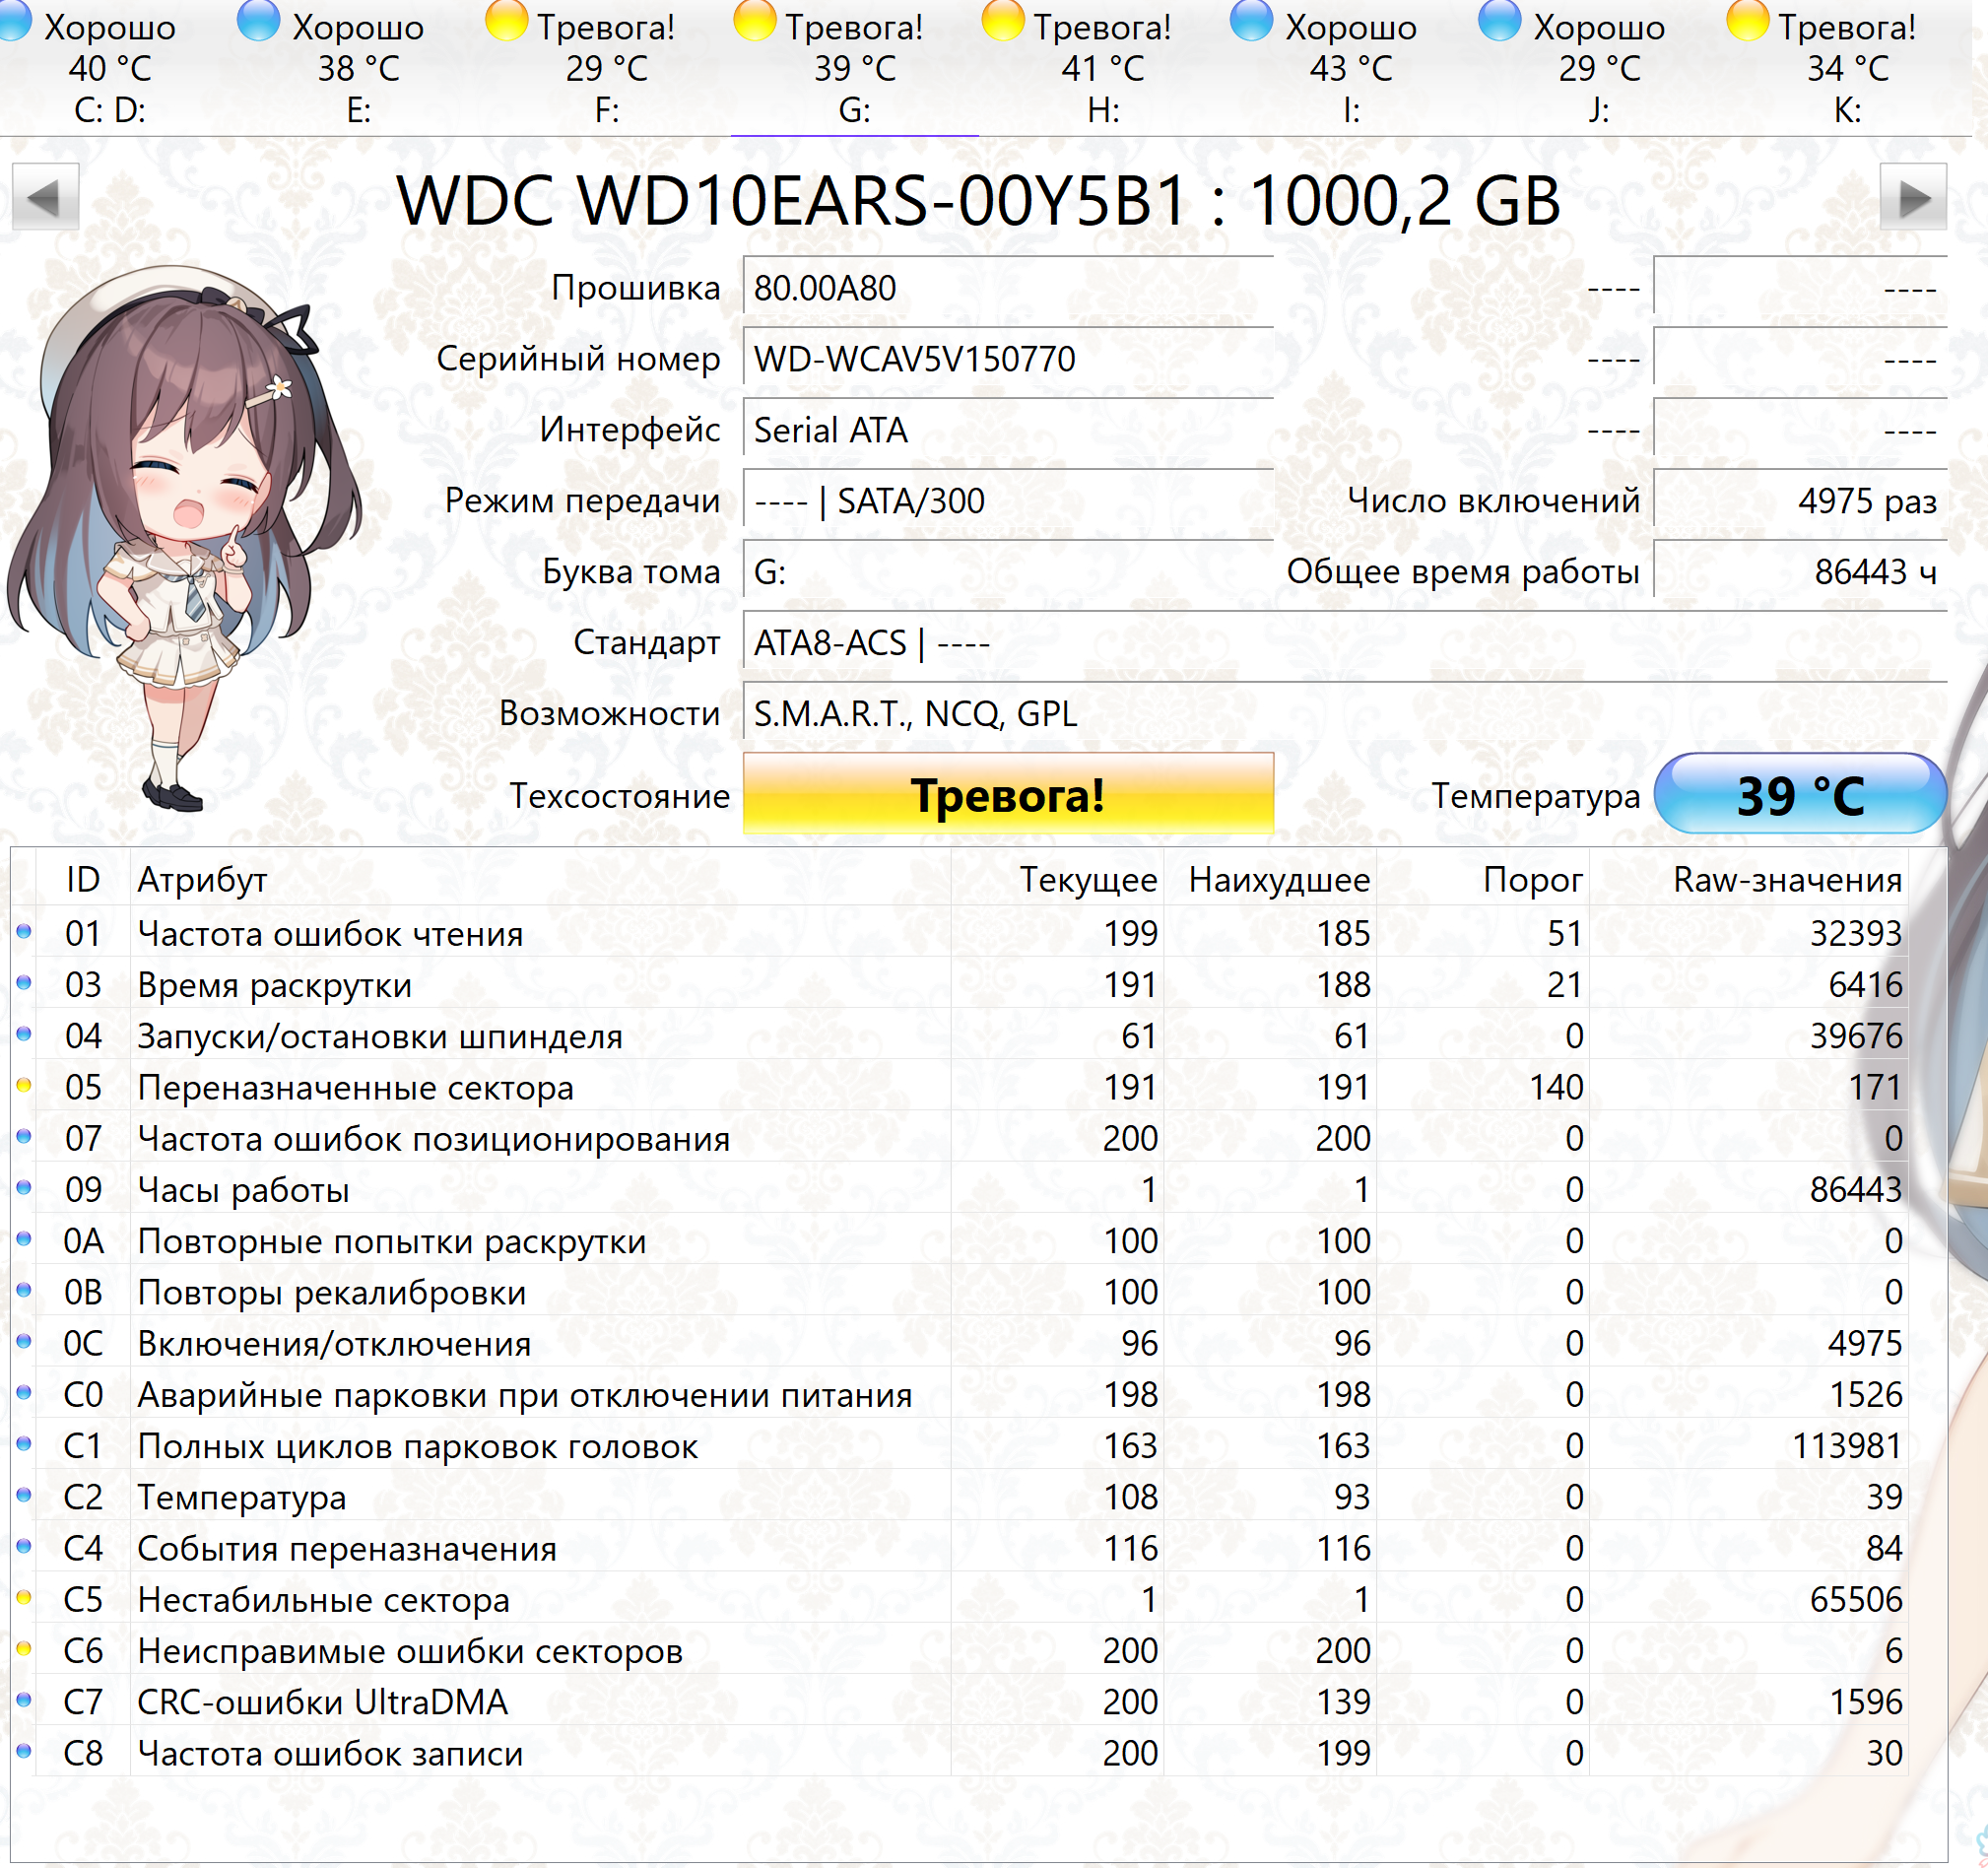The height and width of the screenshot is (1868, 1988).
Task: Select row События переназначения
Action: point(960,1548)
